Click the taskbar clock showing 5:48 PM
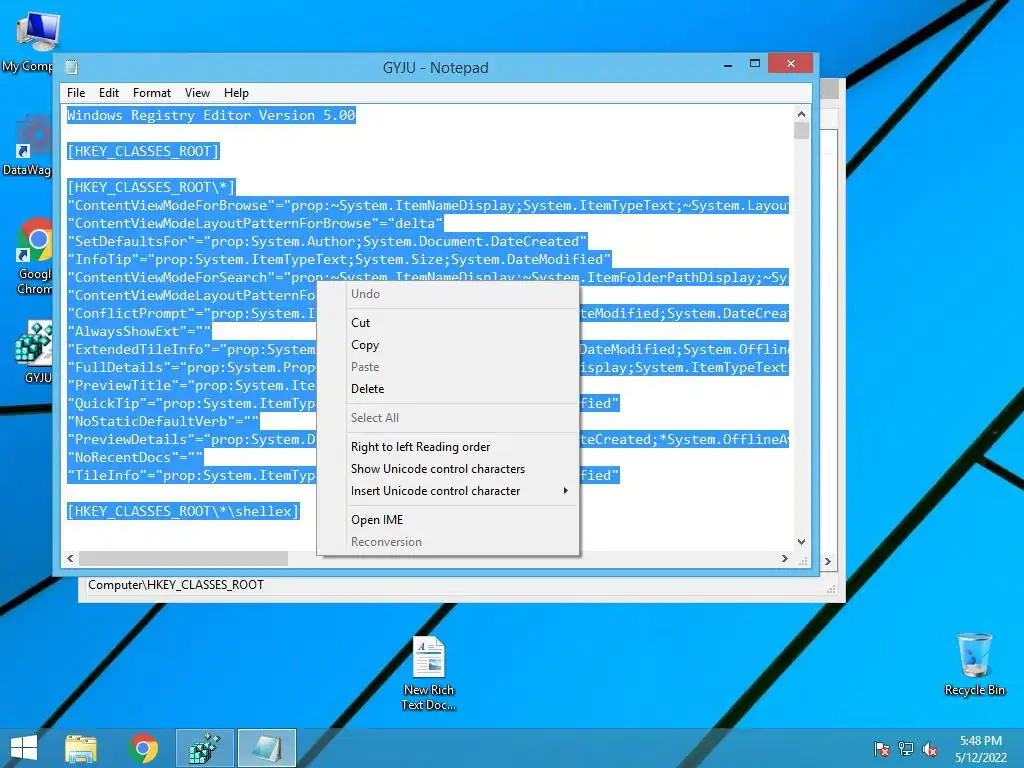 point(980,749)
